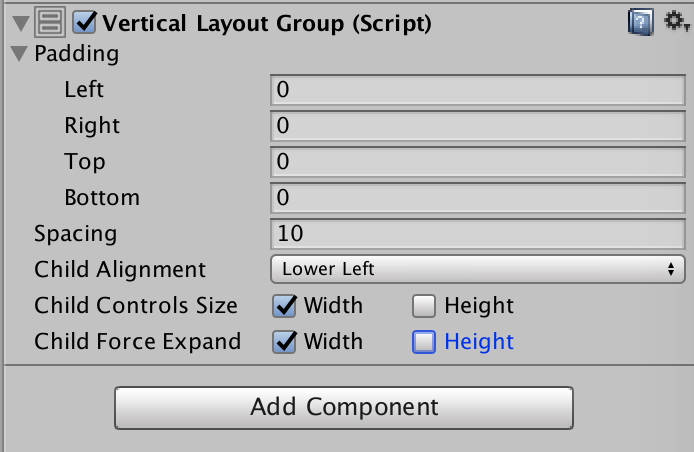Collapse the Padding foldout
The image size is (694, 452).
pos(20,55)
